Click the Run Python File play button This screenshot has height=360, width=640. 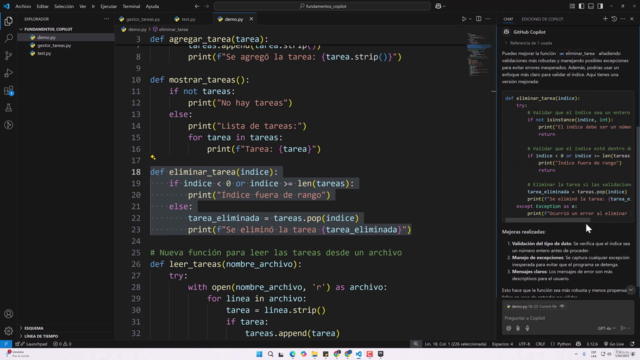click(464, 19)
